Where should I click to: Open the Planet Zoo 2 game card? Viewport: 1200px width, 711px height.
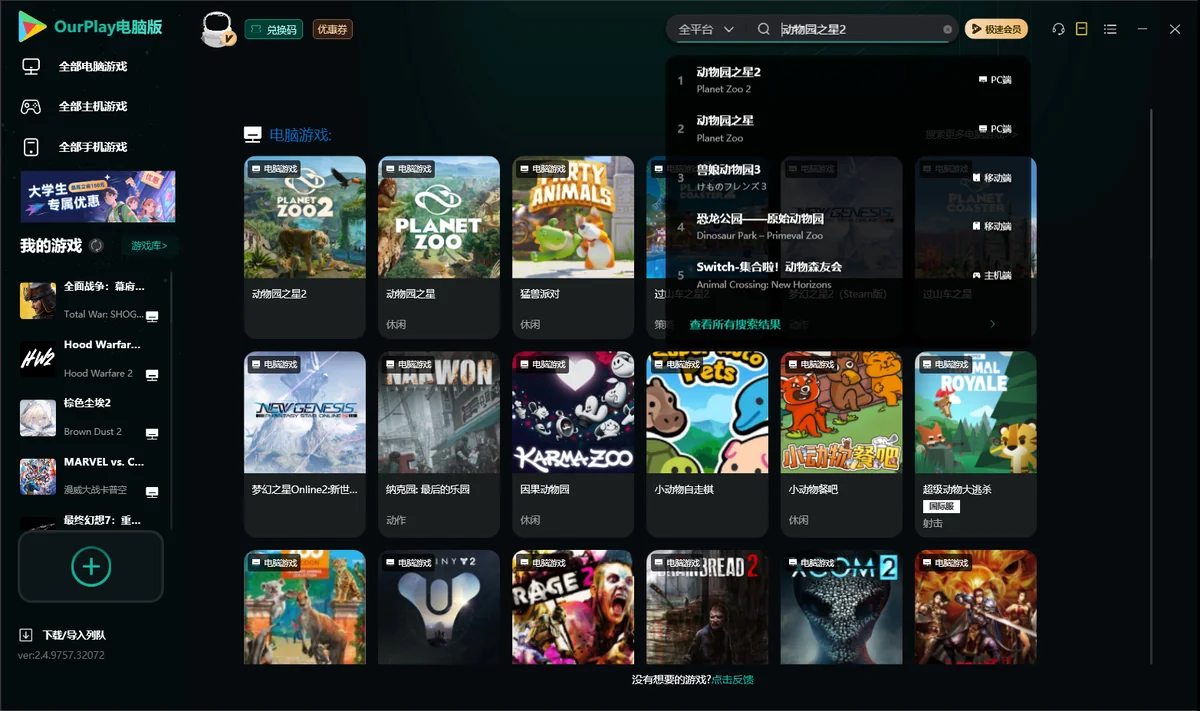305,247
